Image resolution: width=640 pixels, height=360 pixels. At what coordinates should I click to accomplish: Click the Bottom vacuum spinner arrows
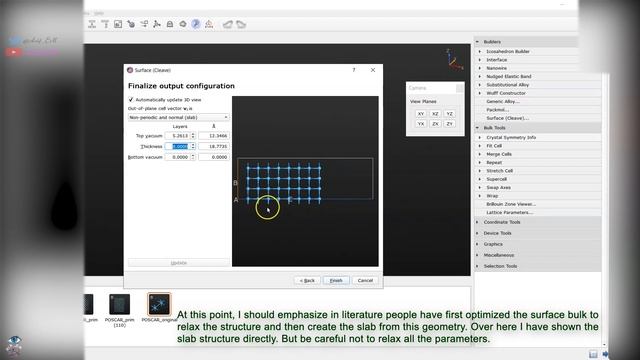tap(193, 157)
